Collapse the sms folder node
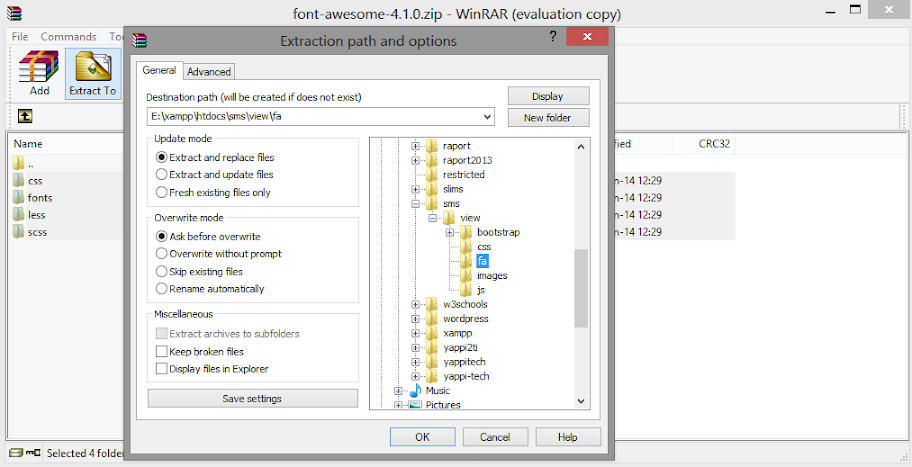 pyautogui.click(x=415, y=204)
